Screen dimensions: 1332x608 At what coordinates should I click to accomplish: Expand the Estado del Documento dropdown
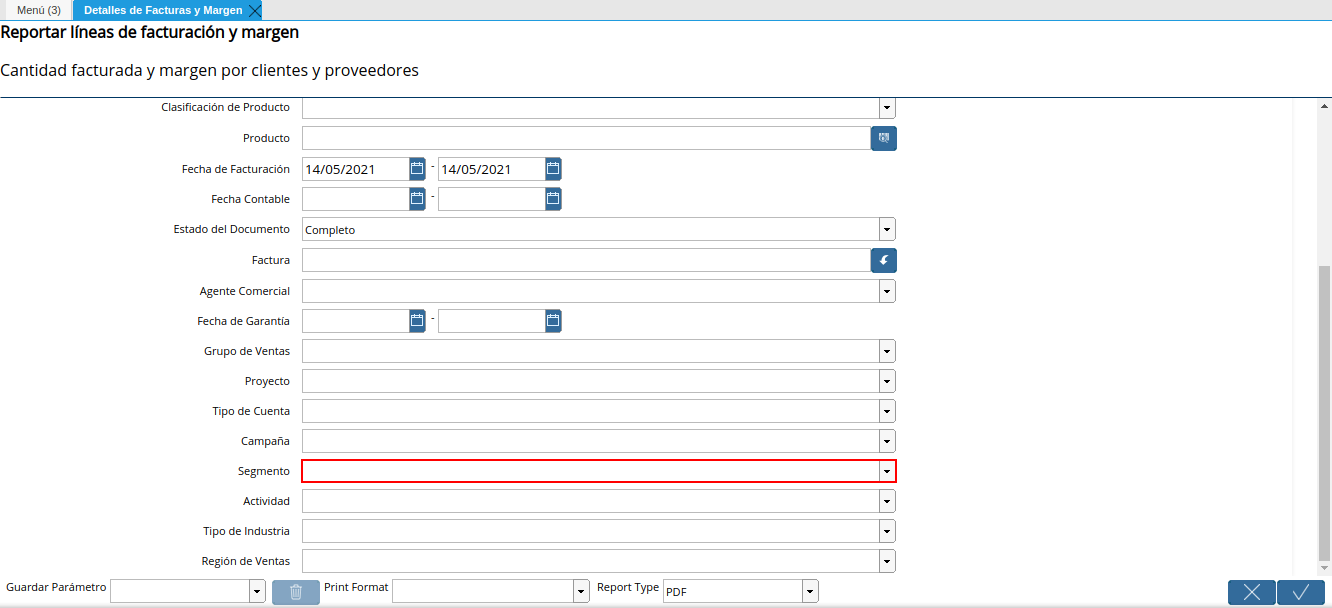tap(887, 230)
